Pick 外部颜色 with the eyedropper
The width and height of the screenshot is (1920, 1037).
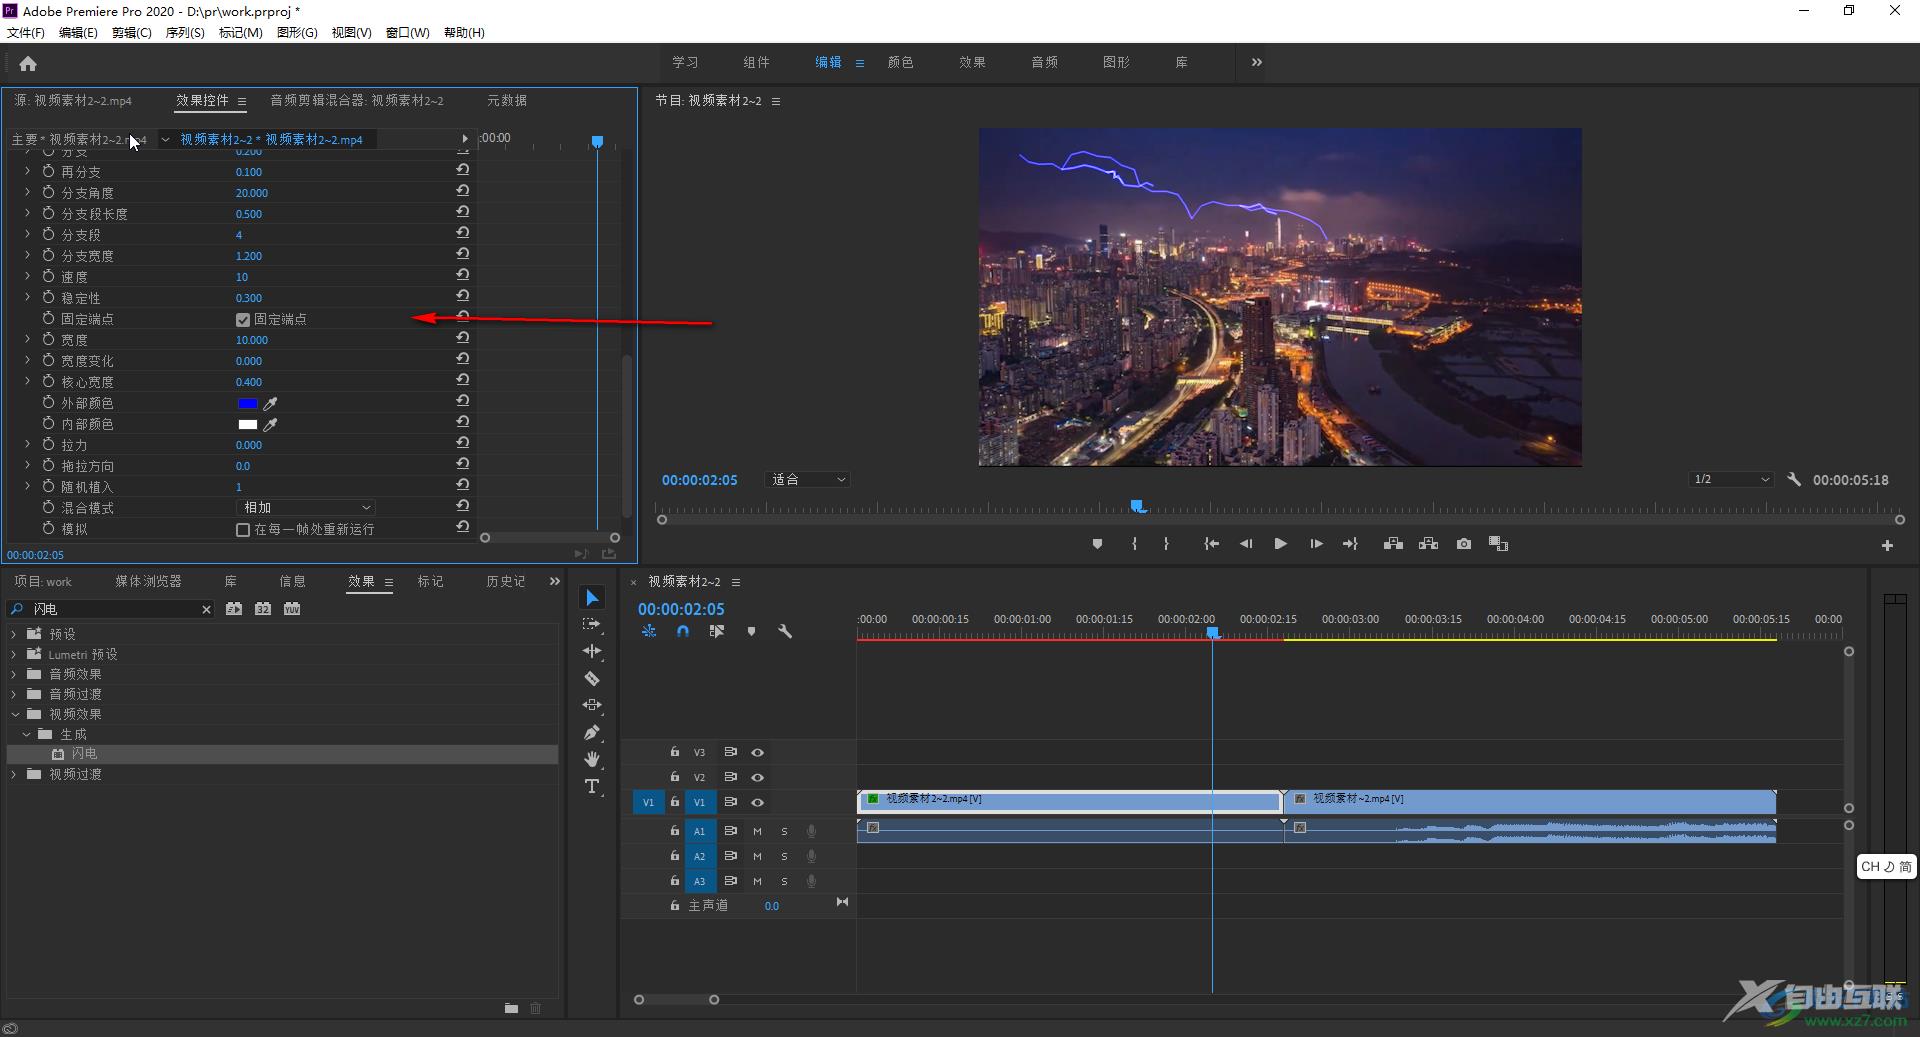[x=270, y=403]
